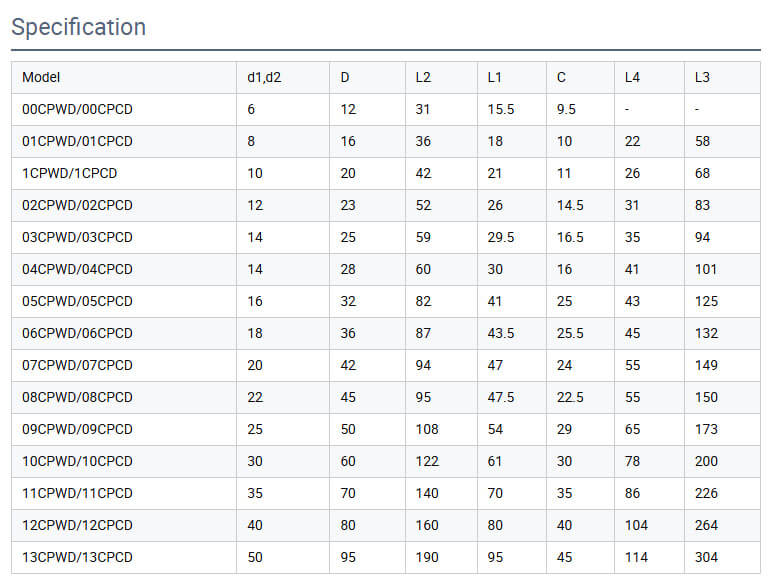Click L4 value 104
This screenshot has height=581, width=770.
click(x=636, y=525)
